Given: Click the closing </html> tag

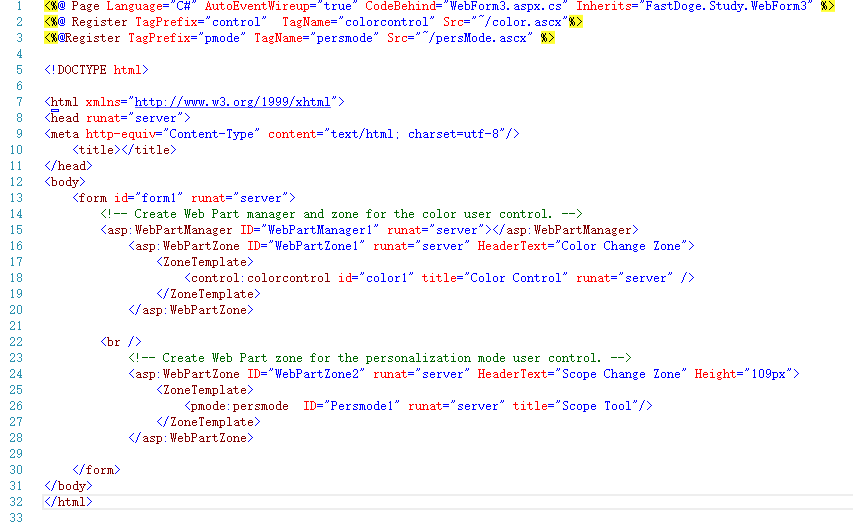Looking at the screenshot, I should [x=69, y=502].
